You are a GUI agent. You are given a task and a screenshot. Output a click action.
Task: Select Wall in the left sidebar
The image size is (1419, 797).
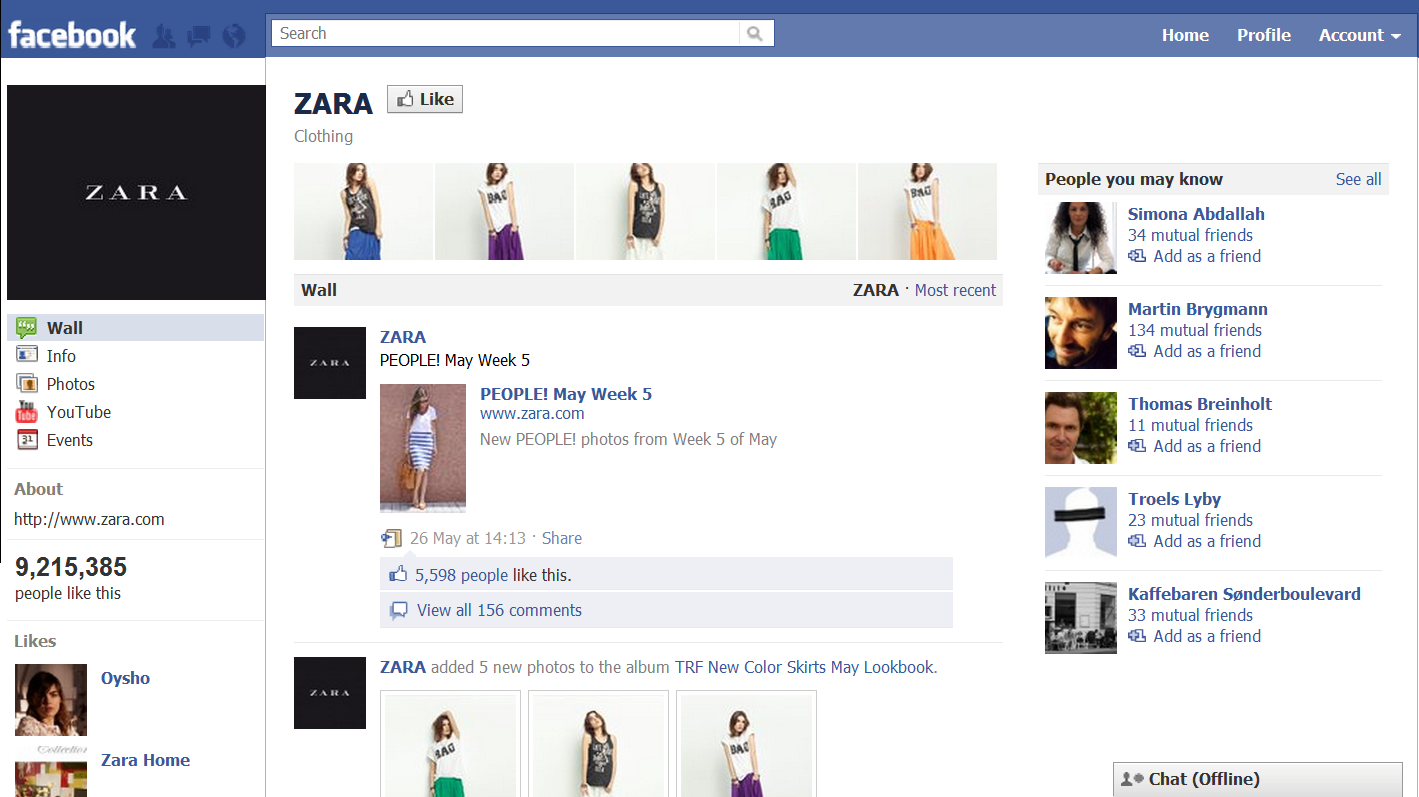click(x=65, y=328)
